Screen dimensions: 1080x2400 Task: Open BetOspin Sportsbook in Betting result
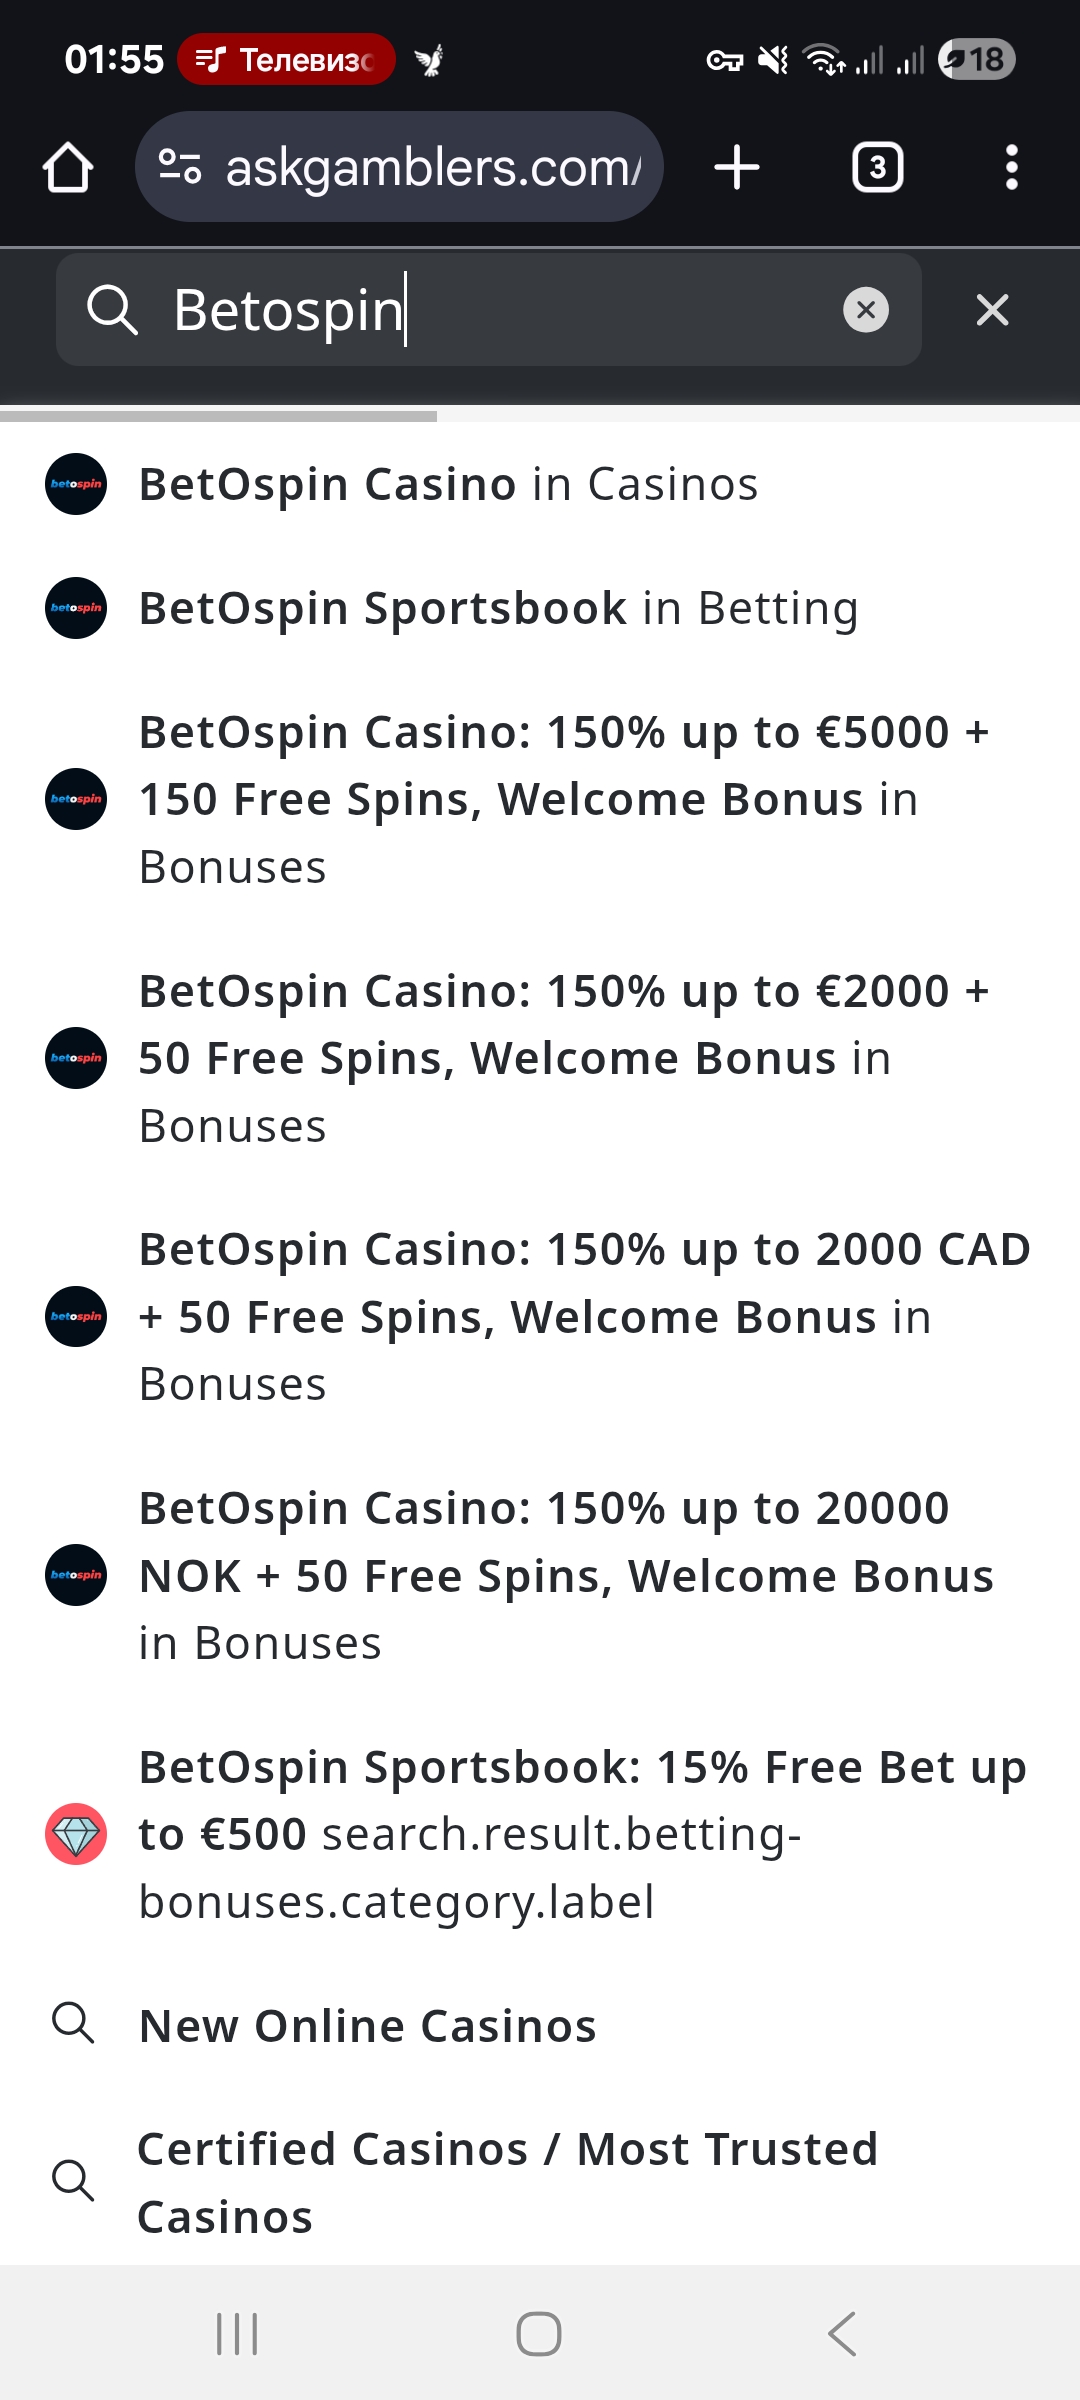(498, 609)
